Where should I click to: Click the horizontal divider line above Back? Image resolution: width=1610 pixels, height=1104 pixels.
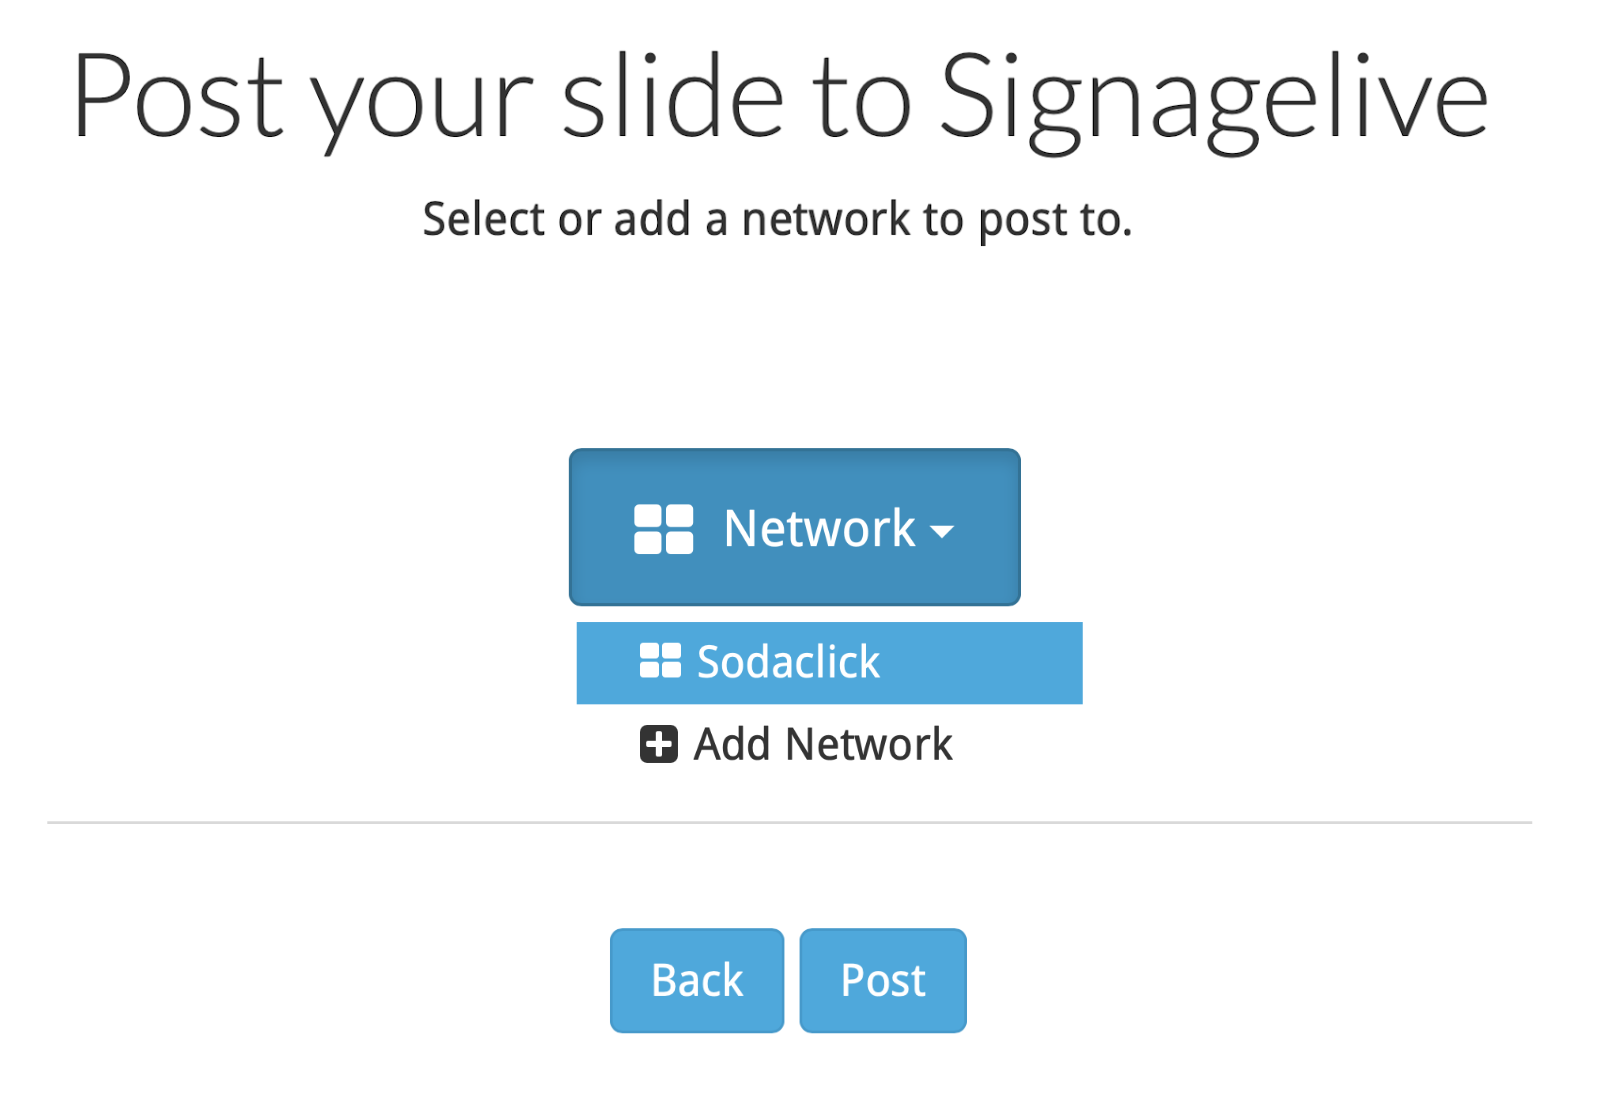[788, 823]
